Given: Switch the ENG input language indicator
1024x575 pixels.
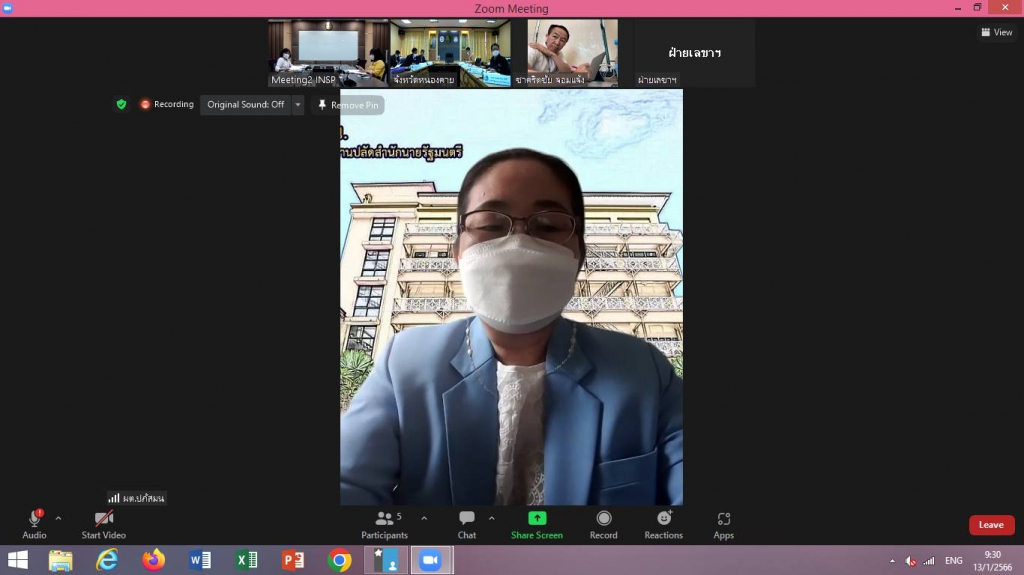Looking at the screenshot, I should pyautogui.click(x=953, y=561).
